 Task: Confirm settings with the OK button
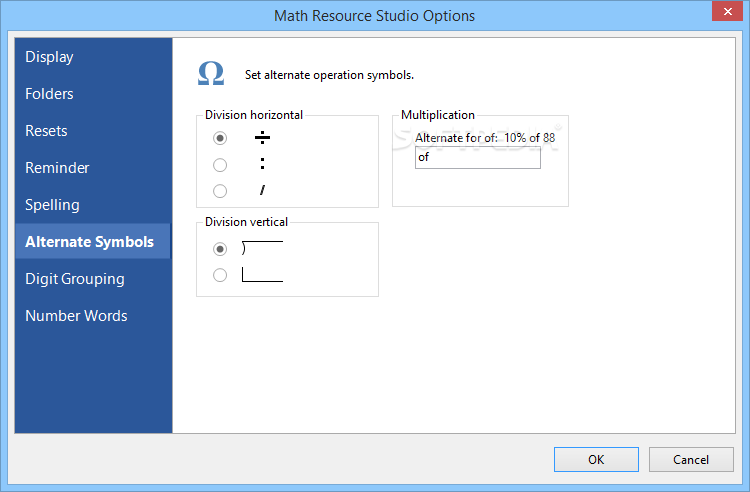[596, 459]
